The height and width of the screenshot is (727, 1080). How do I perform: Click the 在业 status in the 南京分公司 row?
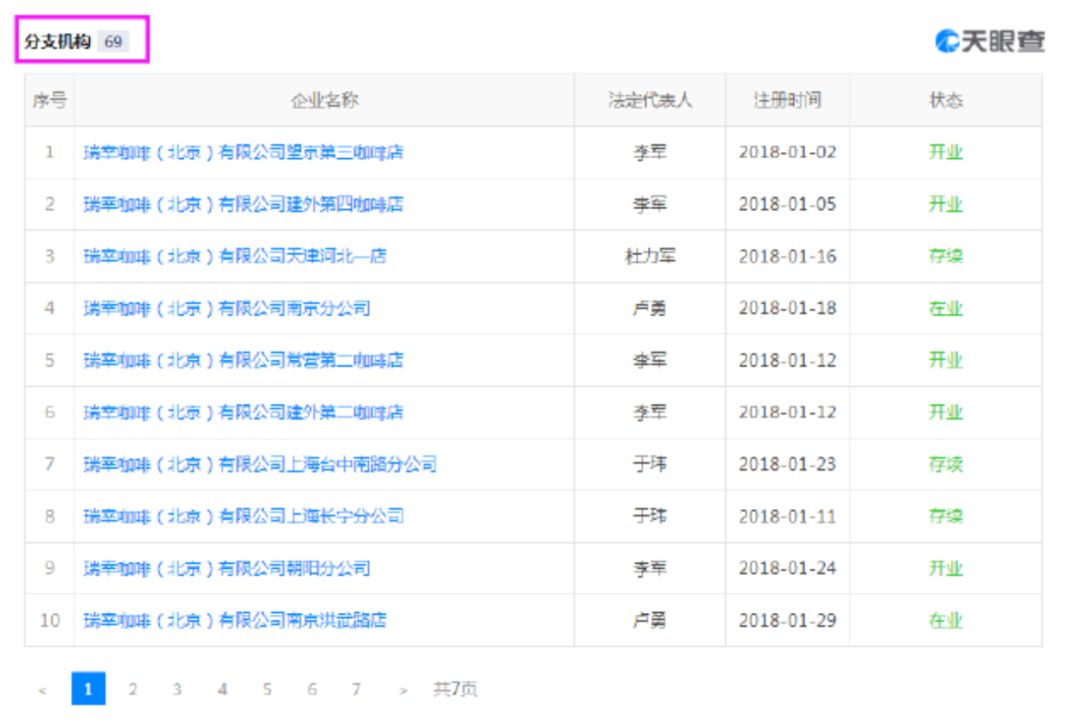coord(946,309)
